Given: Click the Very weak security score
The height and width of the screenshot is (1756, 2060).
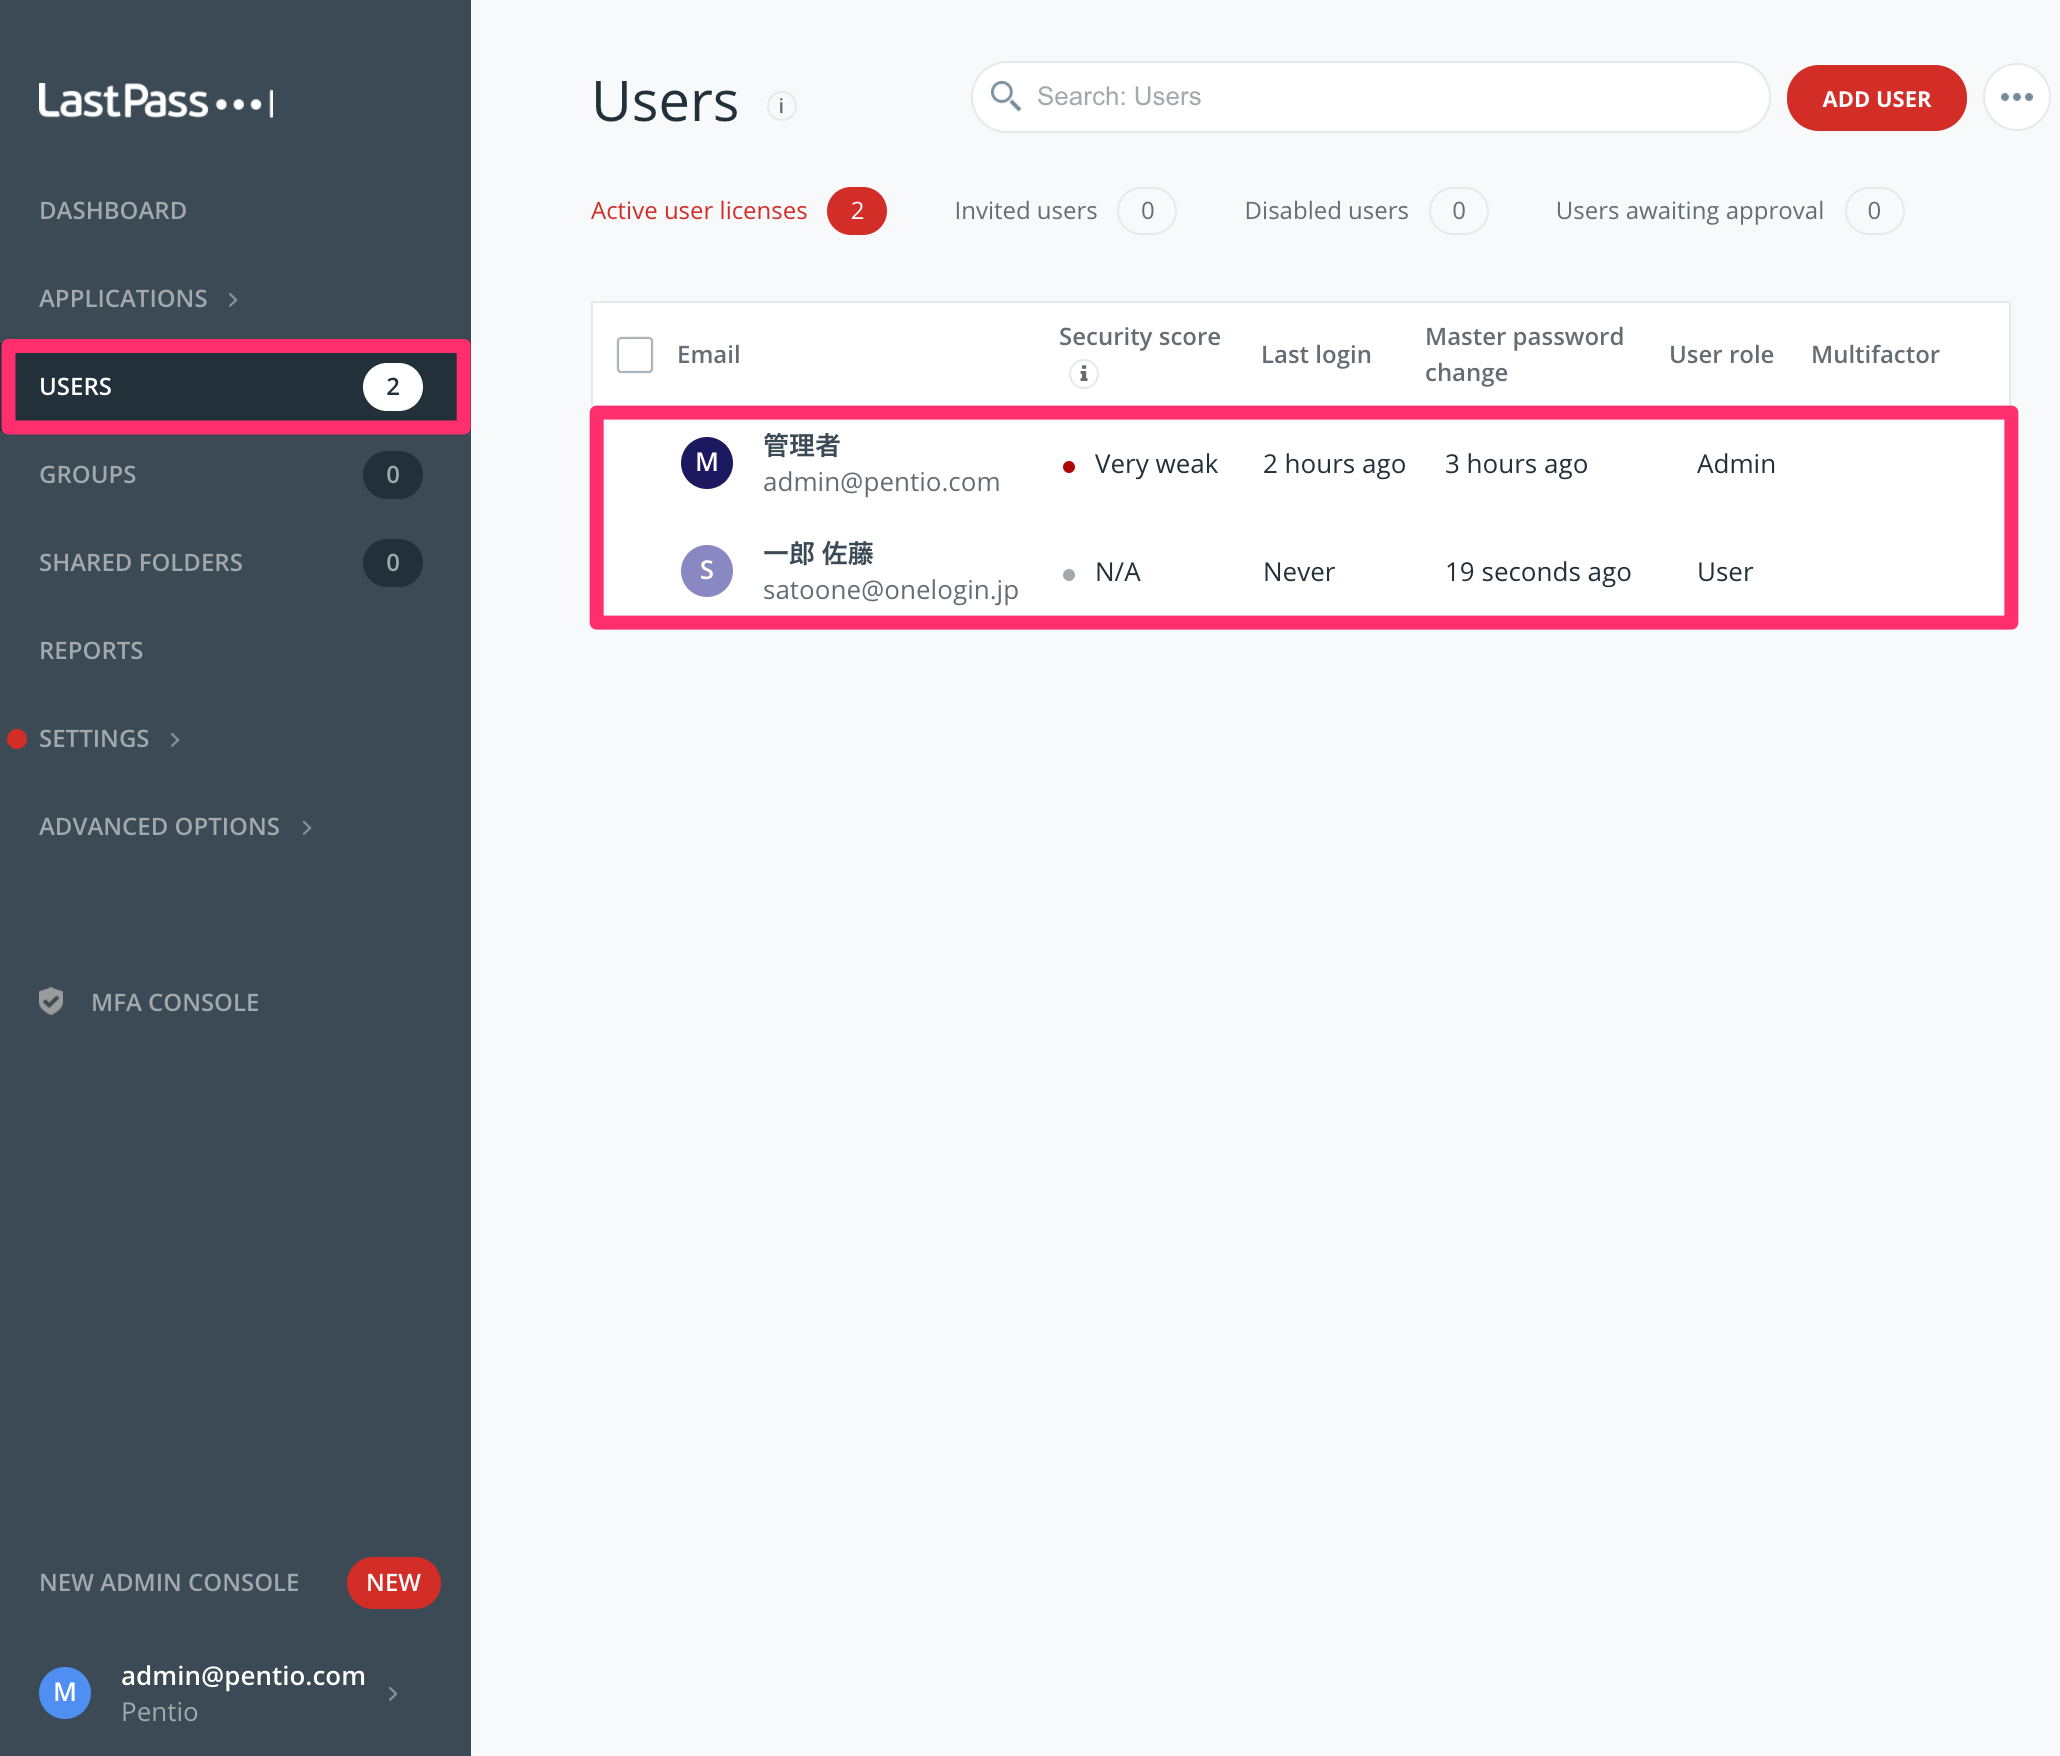Looking at the screenshot, I should [x=1156, y=464].
